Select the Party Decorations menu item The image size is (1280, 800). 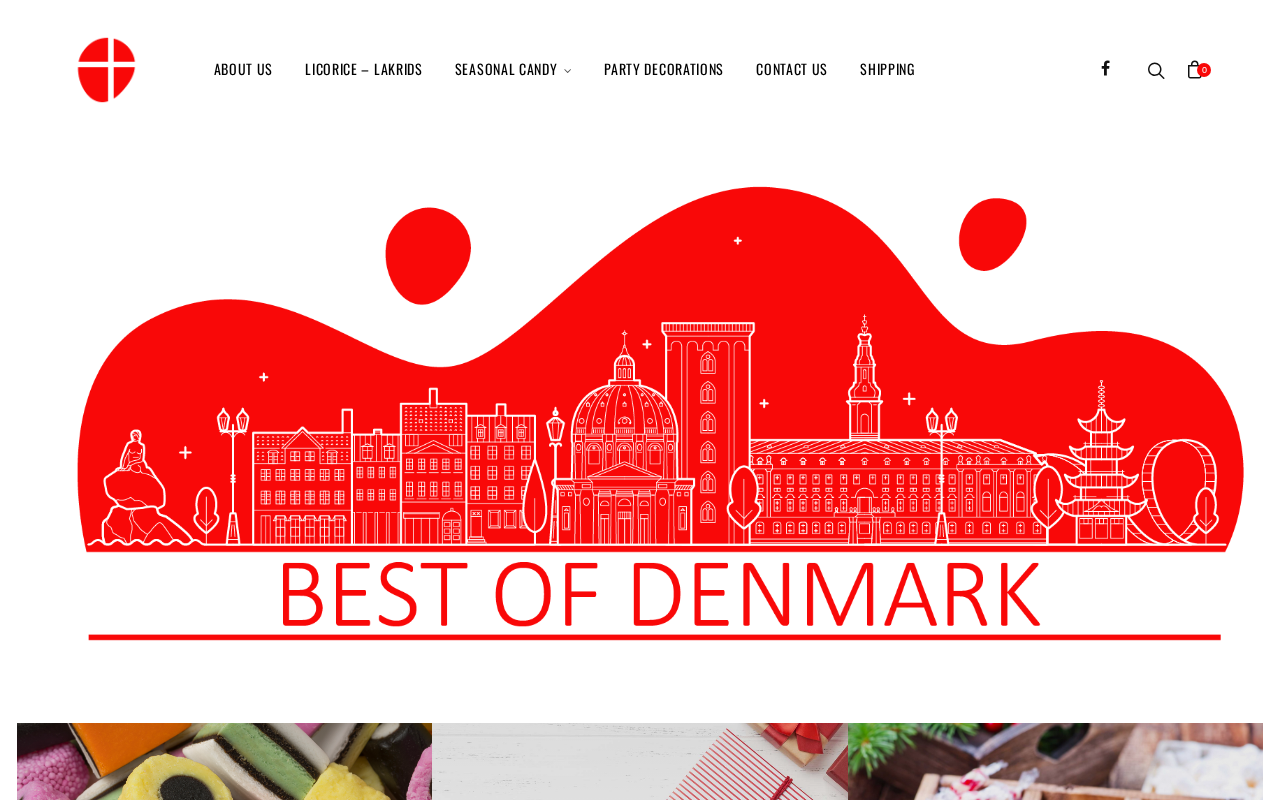[x=664, y=69]
